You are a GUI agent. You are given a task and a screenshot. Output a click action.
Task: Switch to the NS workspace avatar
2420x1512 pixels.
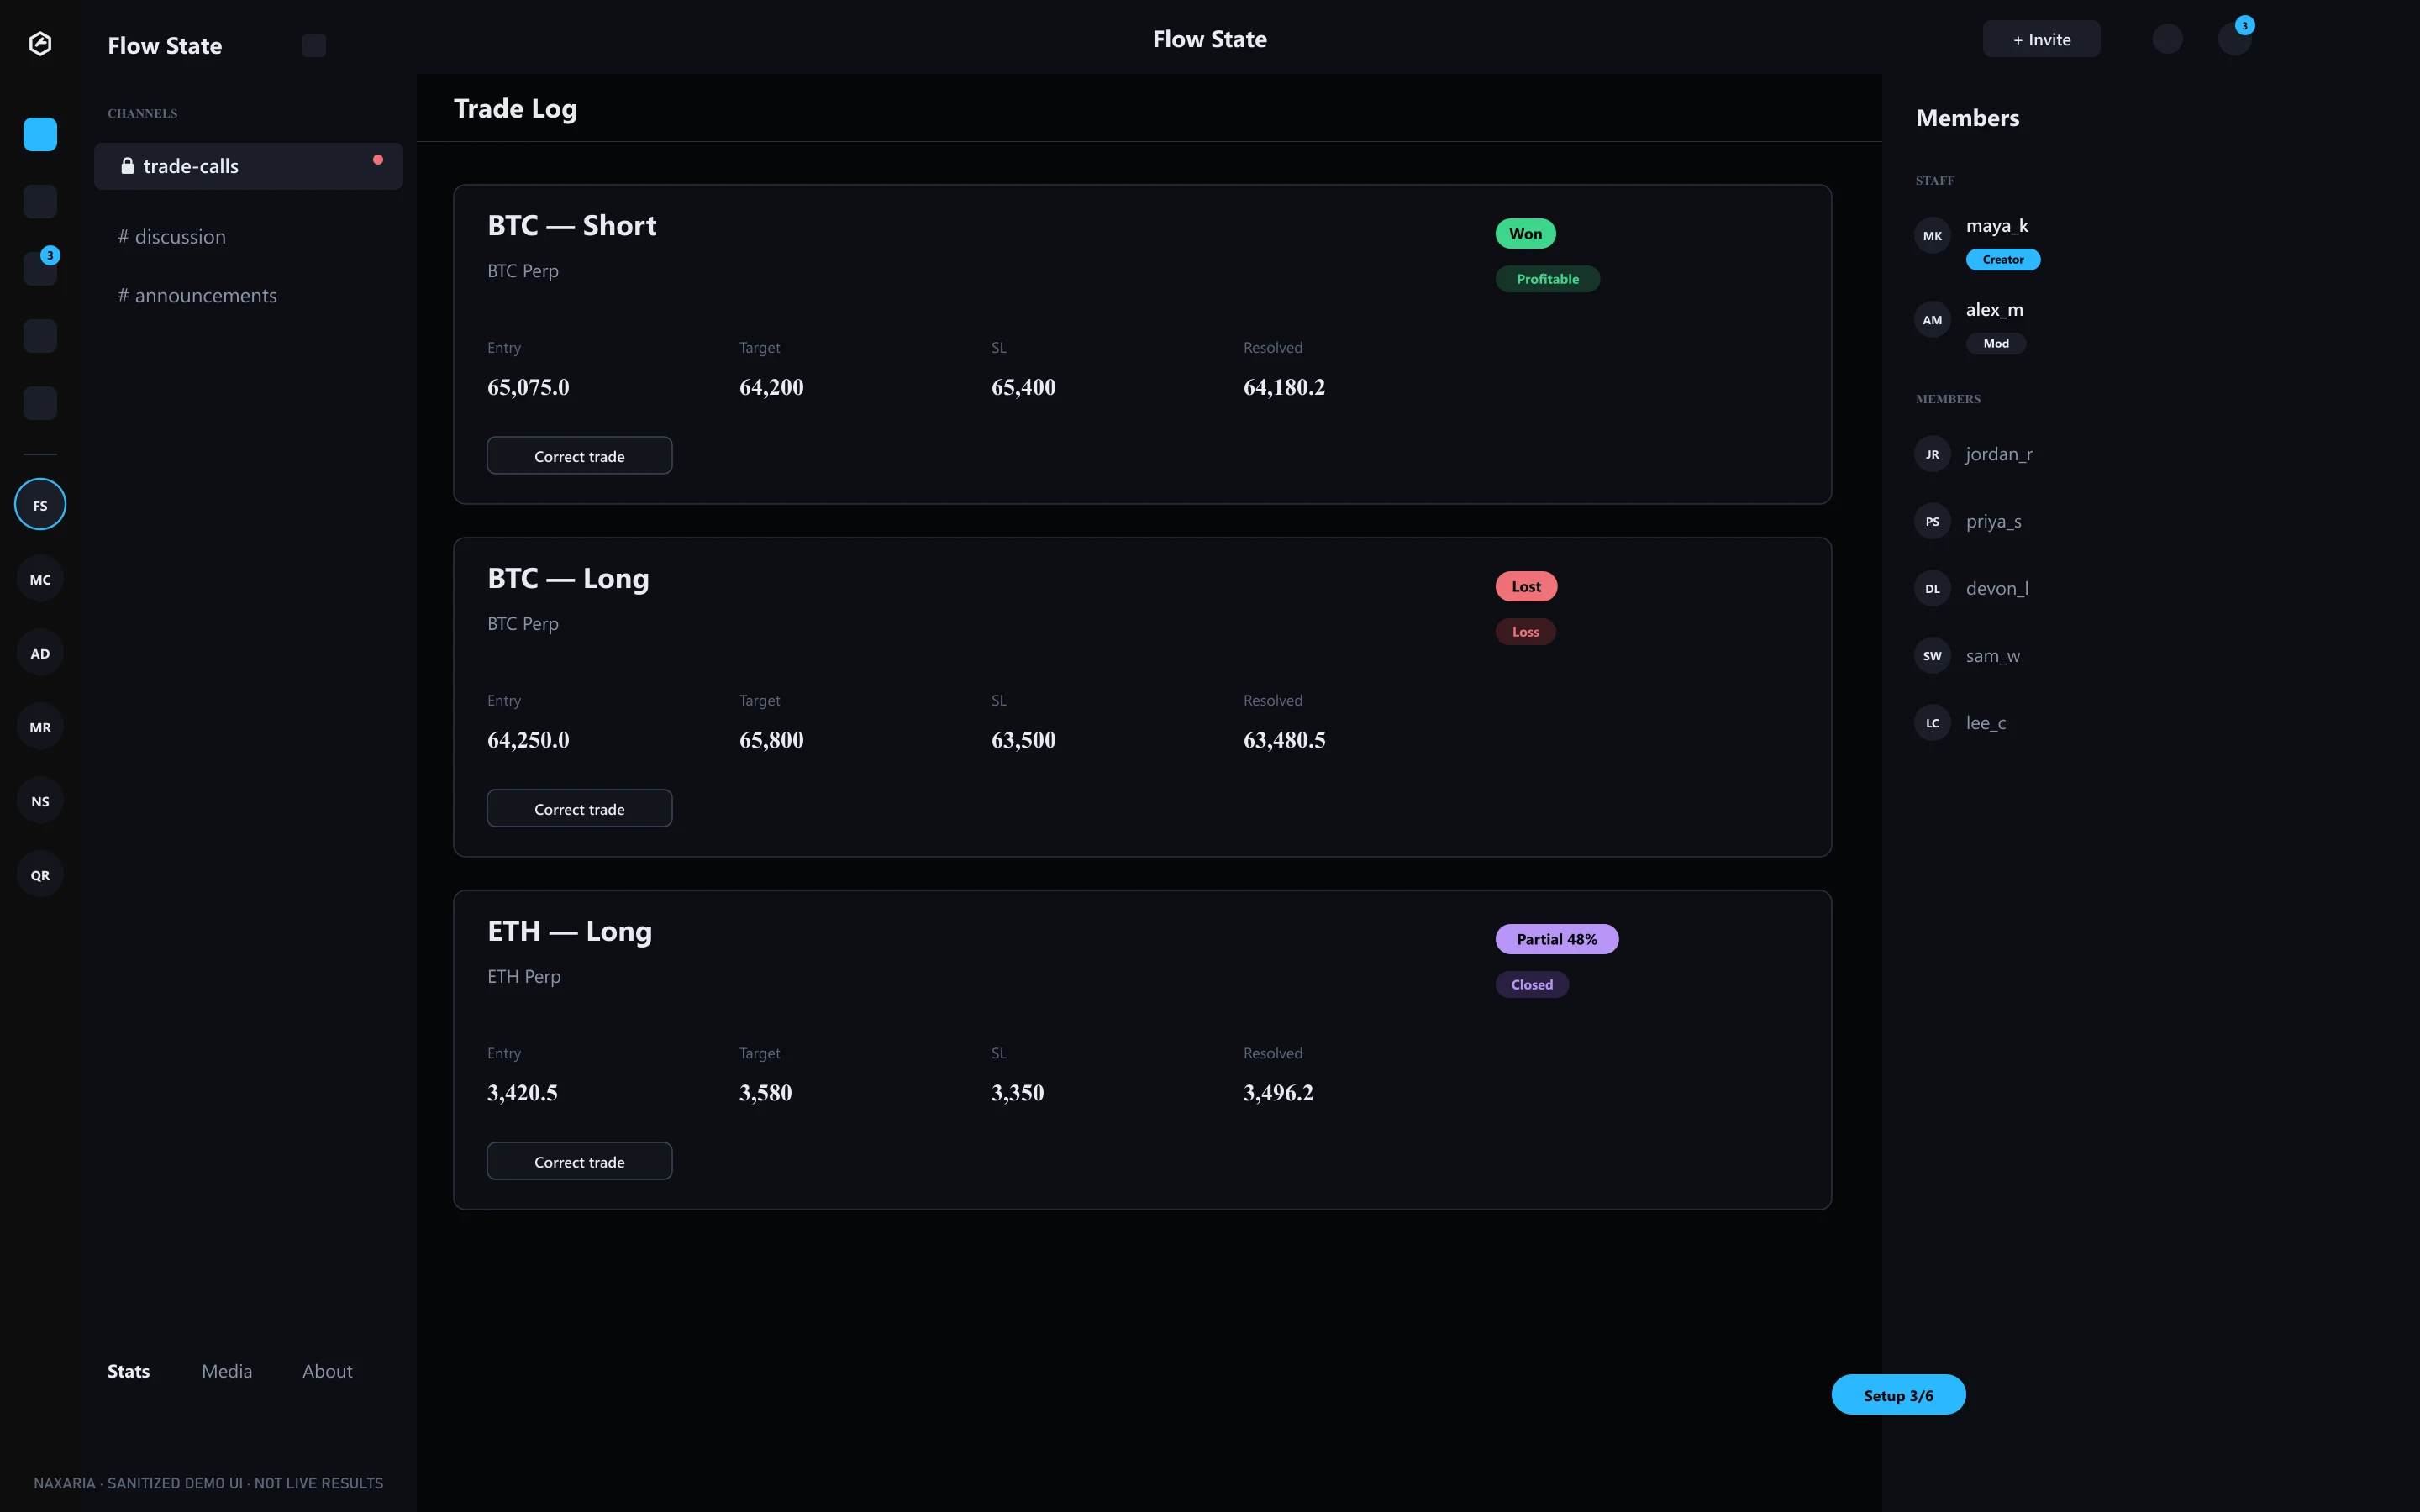pyautogui.click(x=40, y=801)
